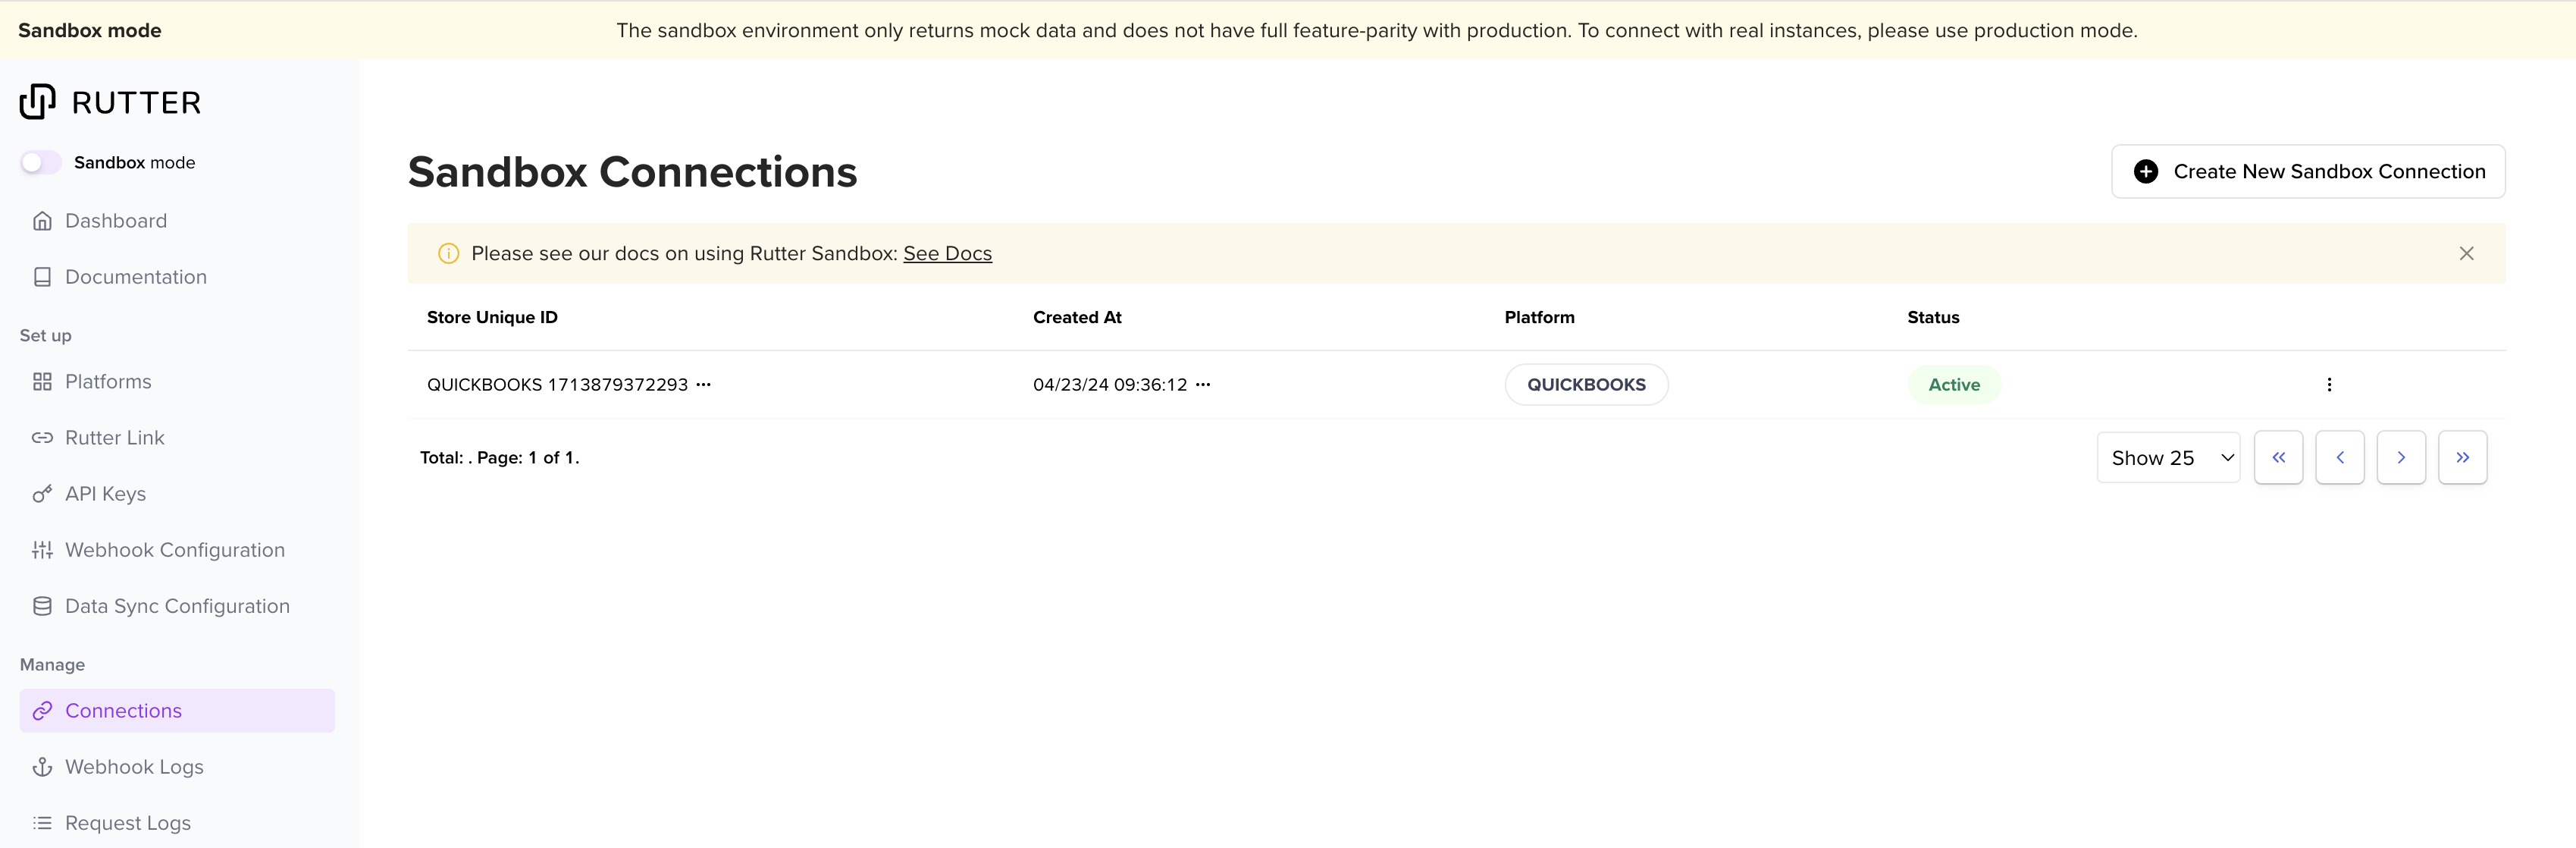Open Data Sync Configuration
The width and height of the screenshot is (2576, 848).
click(x=177, y=606)
